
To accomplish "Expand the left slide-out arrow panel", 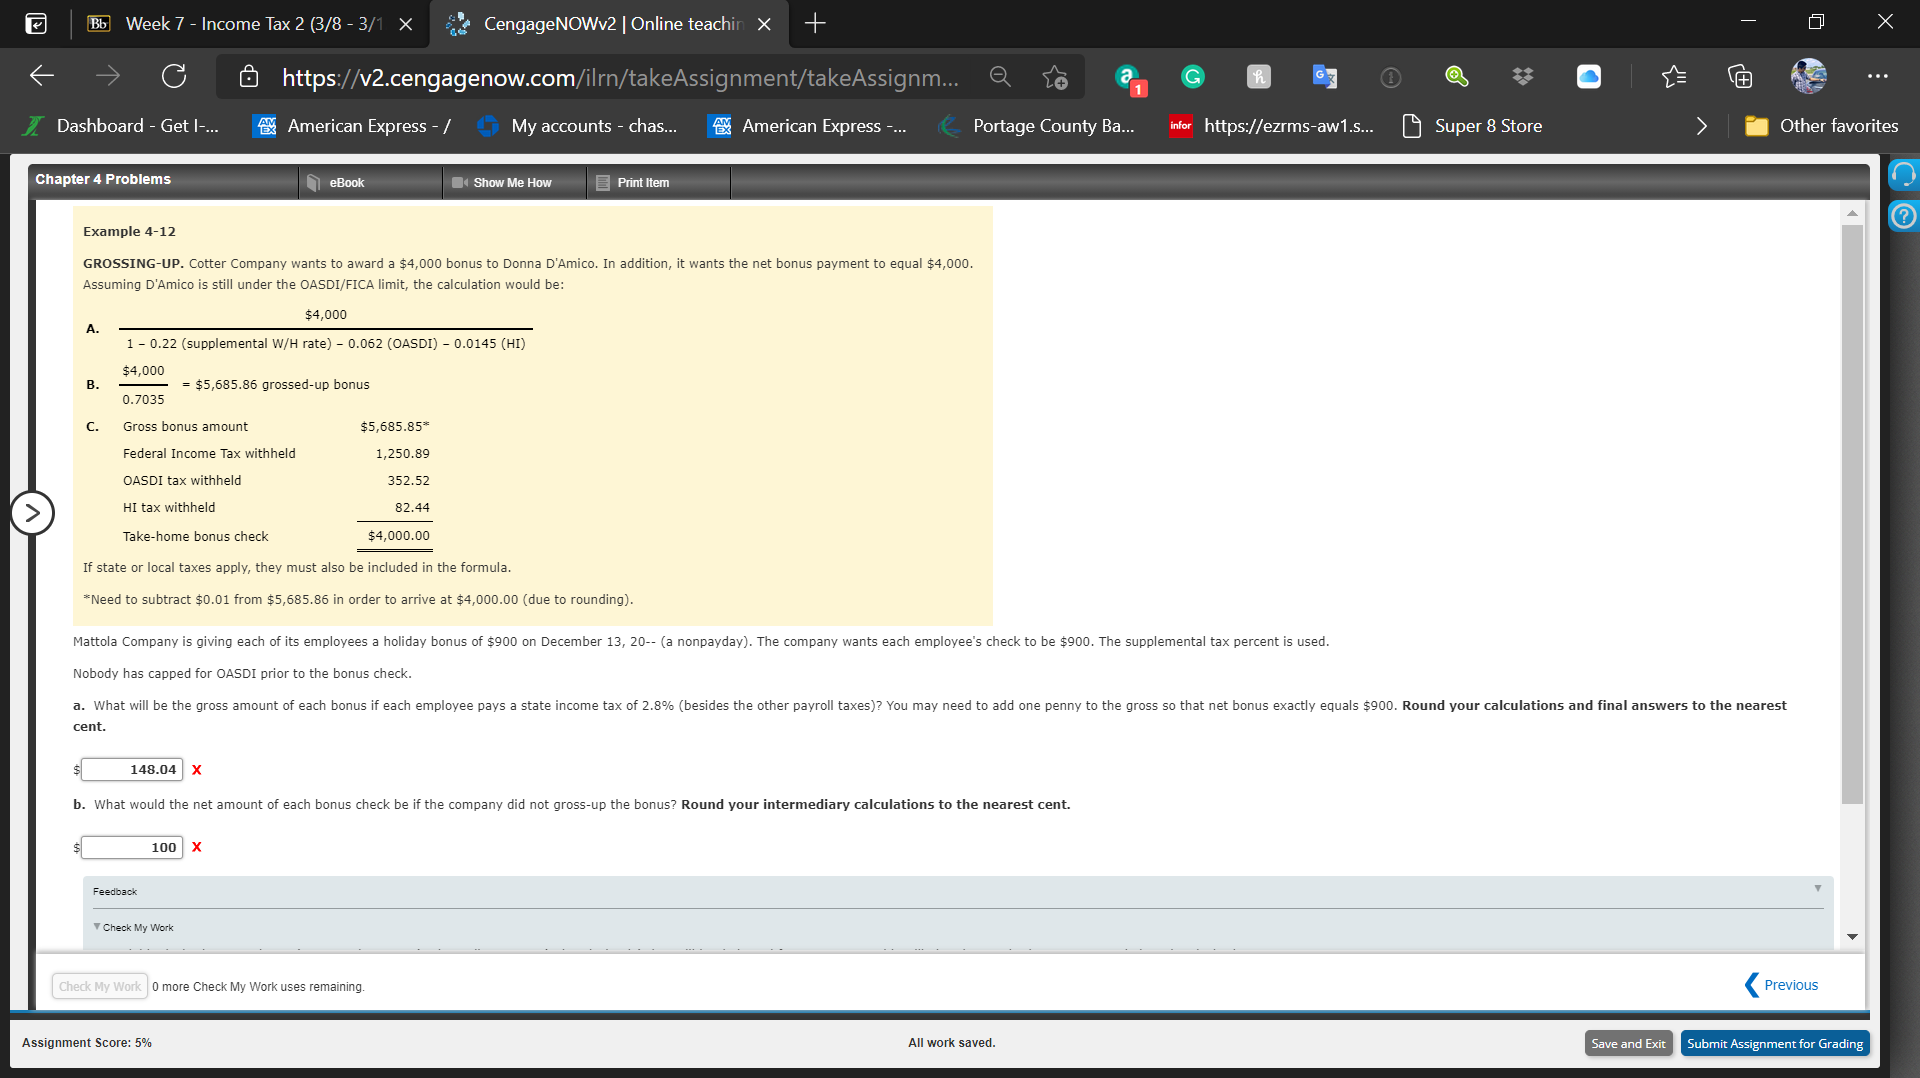I will (33, 512).
